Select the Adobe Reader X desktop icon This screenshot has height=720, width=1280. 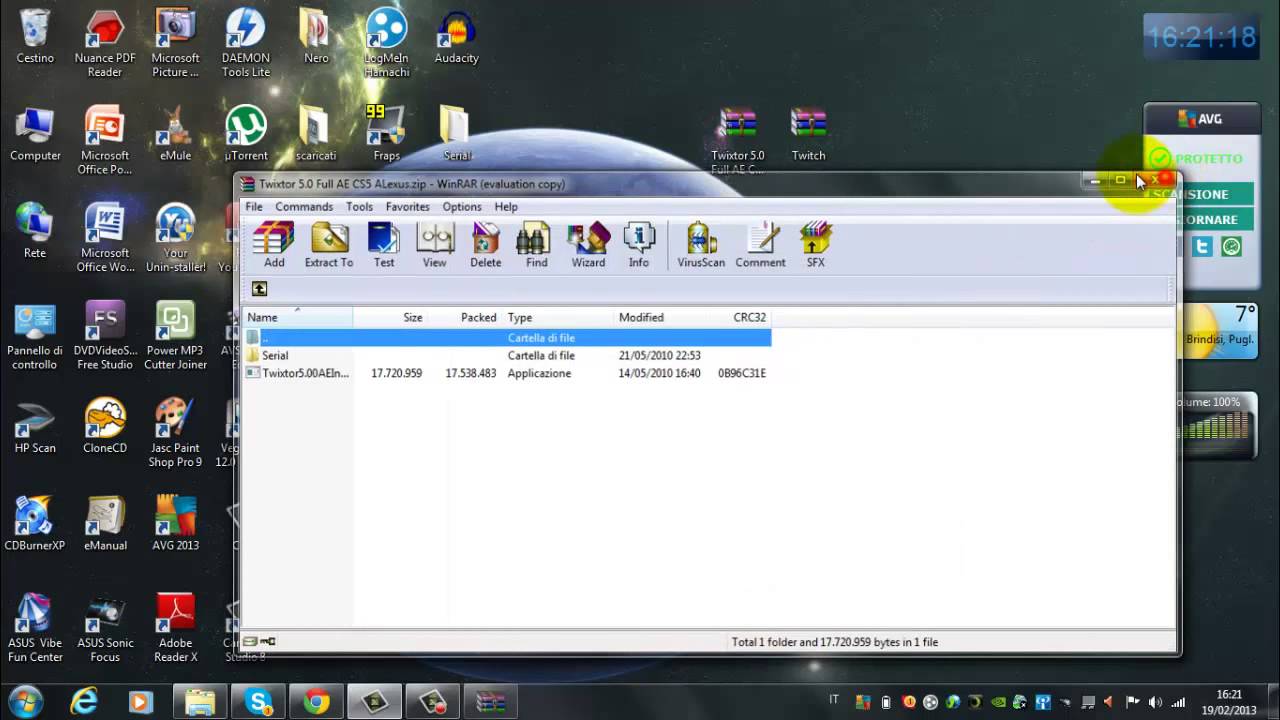[x=175, y=628]
